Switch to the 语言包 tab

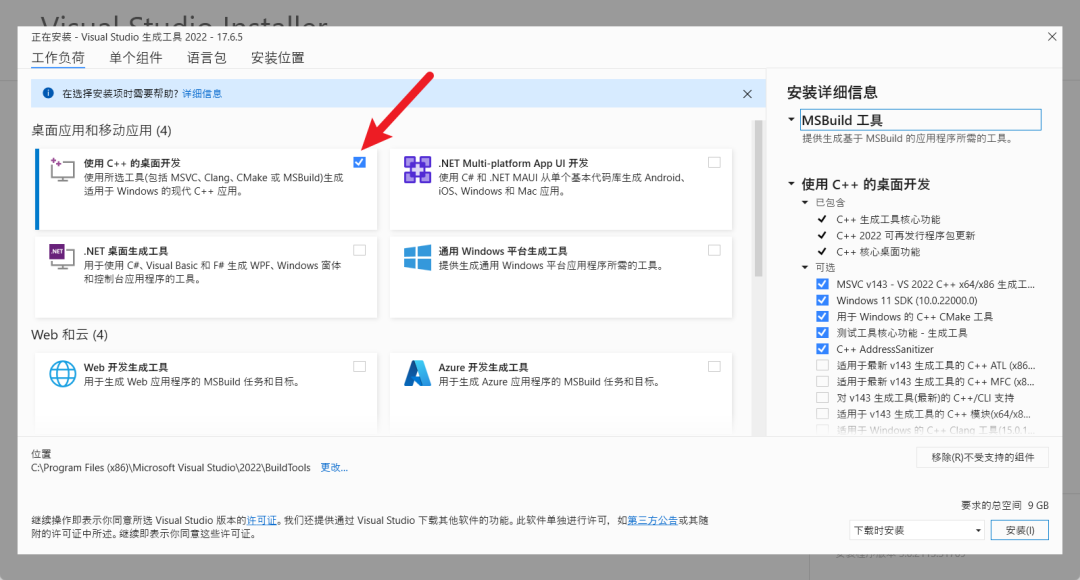(207, 58)
